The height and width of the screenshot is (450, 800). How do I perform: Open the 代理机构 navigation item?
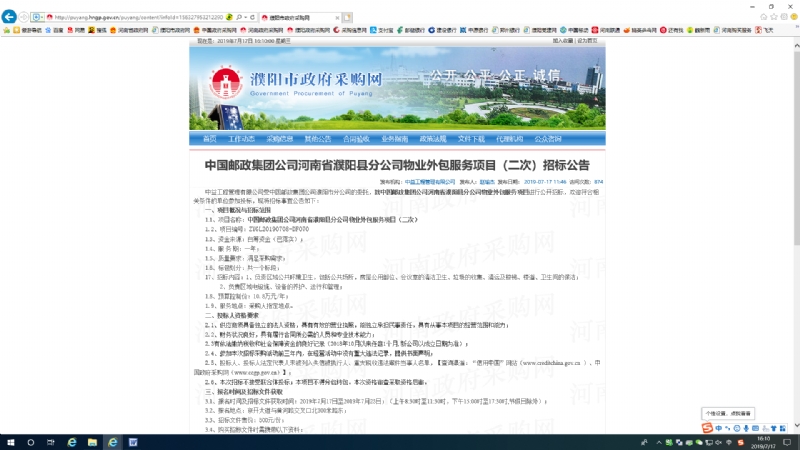pyautogui.click(x=509, y=139)
